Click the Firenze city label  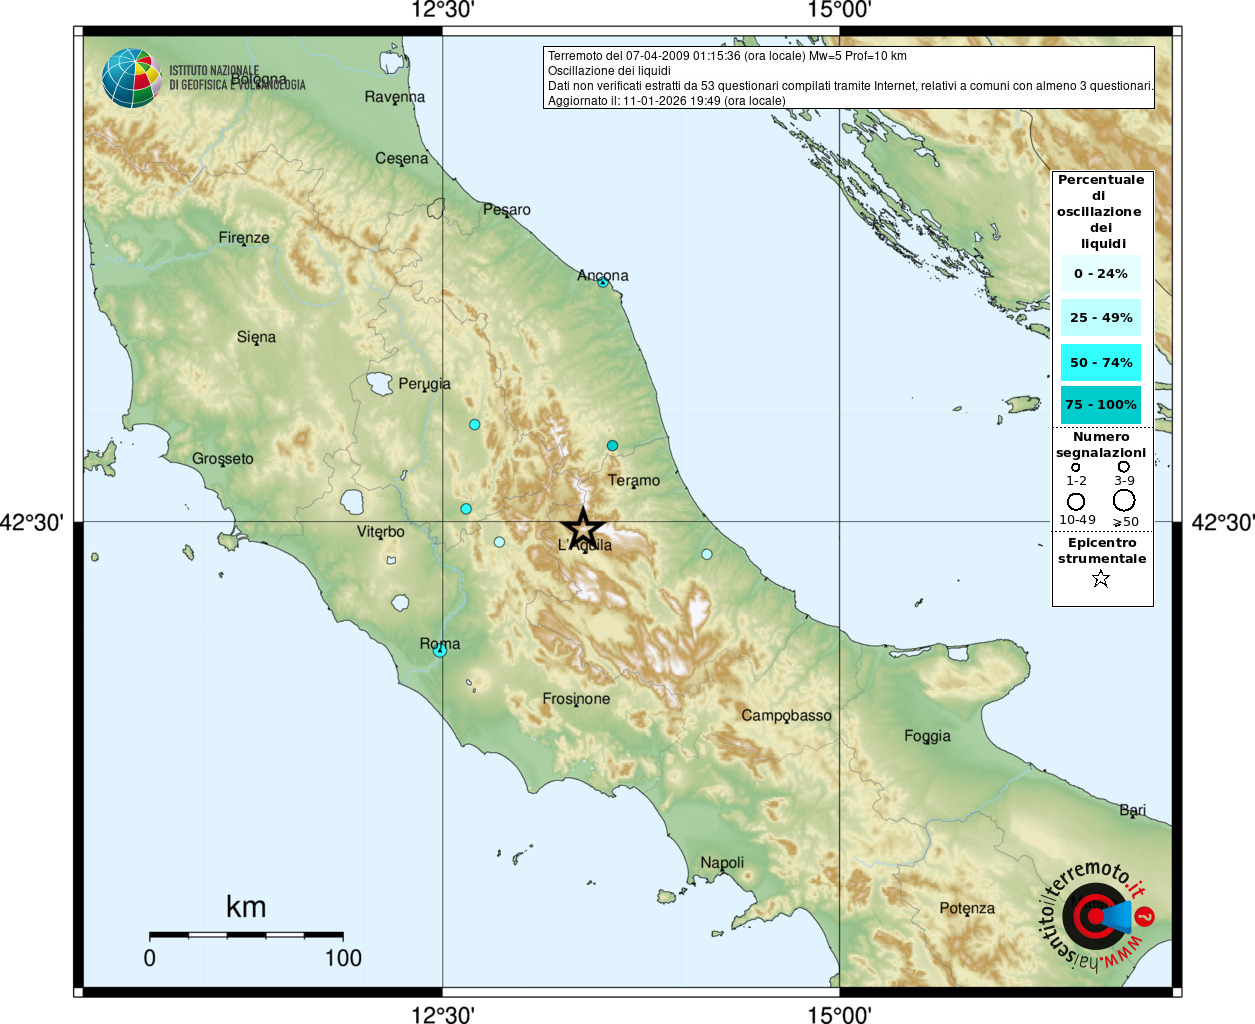(244, 238)
